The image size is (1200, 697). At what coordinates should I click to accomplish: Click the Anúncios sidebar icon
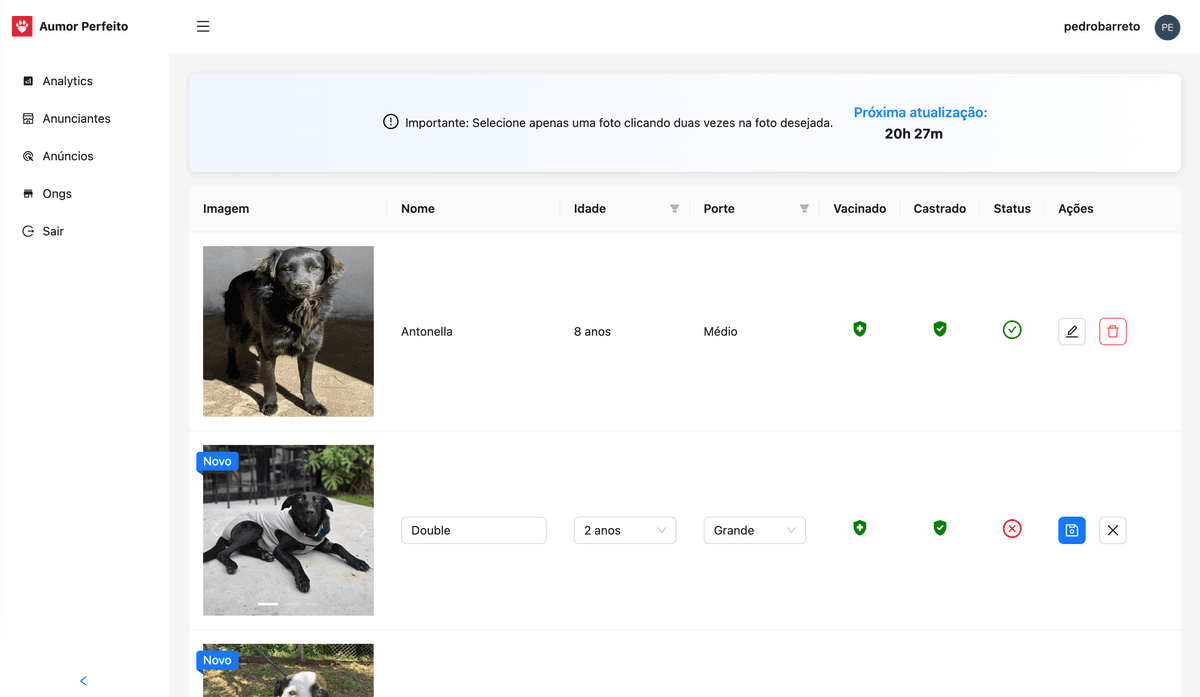[28, 156]
